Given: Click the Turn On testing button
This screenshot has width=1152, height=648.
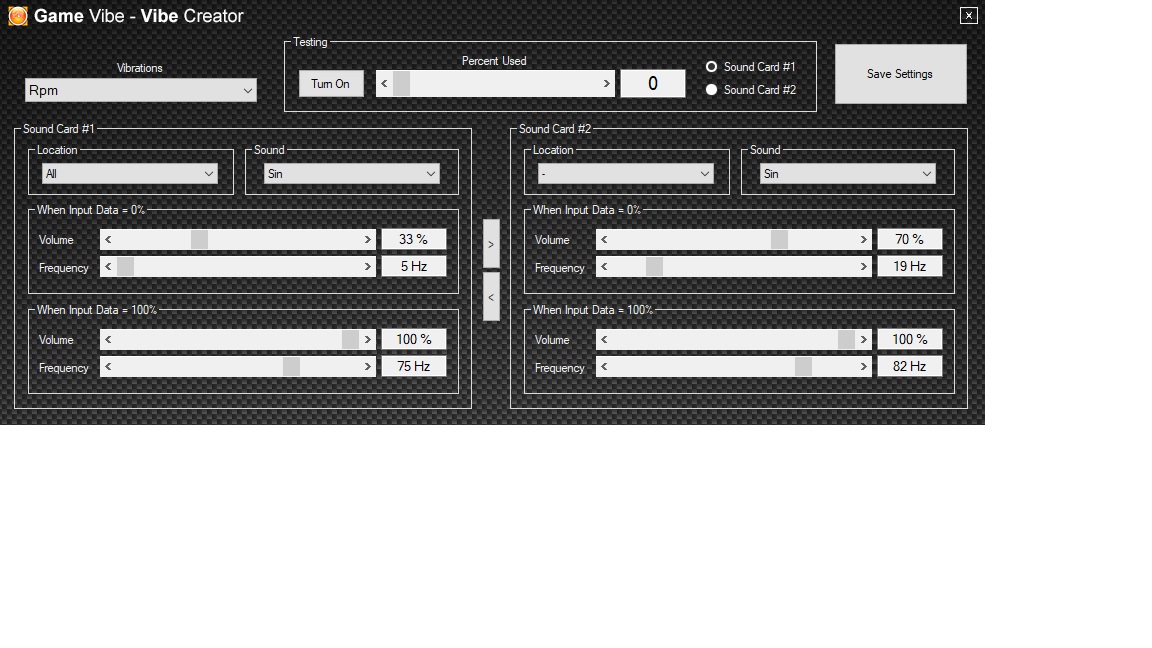Looking at the screenshot, I should pos(331,84).
